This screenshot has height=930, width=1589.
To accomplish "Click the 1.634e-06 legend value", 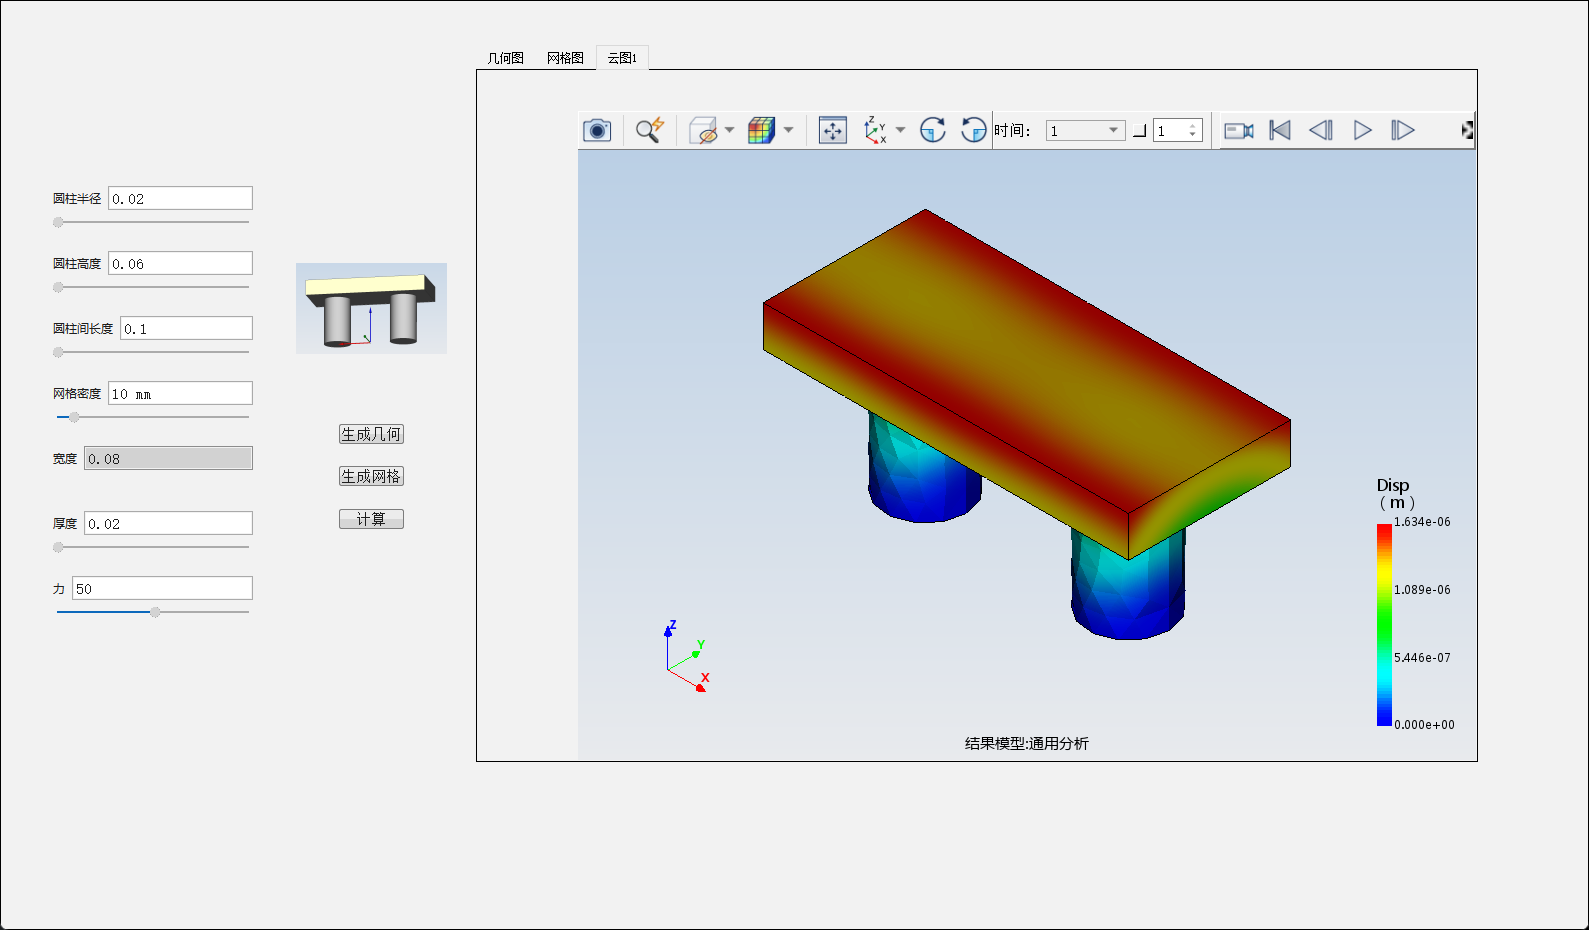I will click(x=1422, y=522).
